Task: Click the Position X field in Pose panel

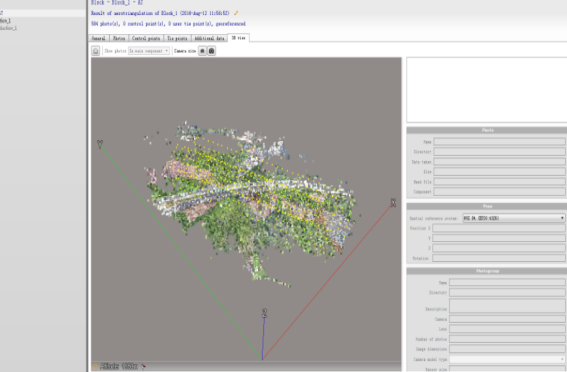Action: (499, 228)
